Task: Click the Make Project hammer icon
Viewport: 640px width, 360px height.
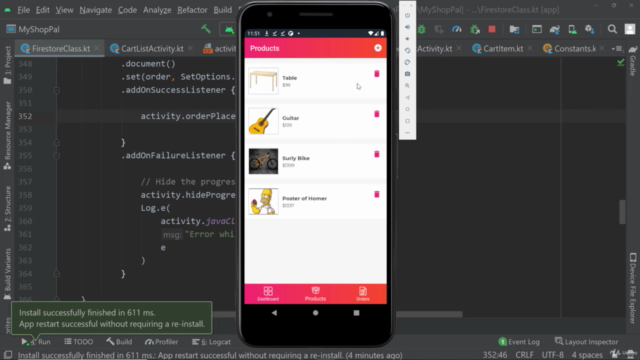Action: pos(206,29)
